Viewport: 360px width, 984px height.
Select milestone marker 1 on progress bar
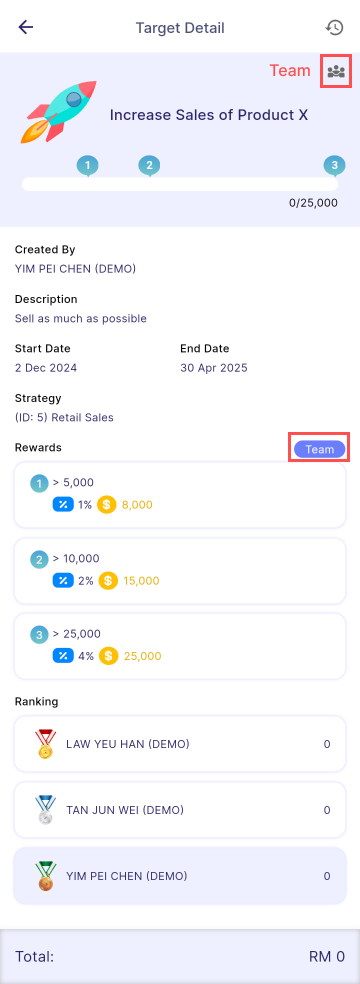(x=88, y=166)
